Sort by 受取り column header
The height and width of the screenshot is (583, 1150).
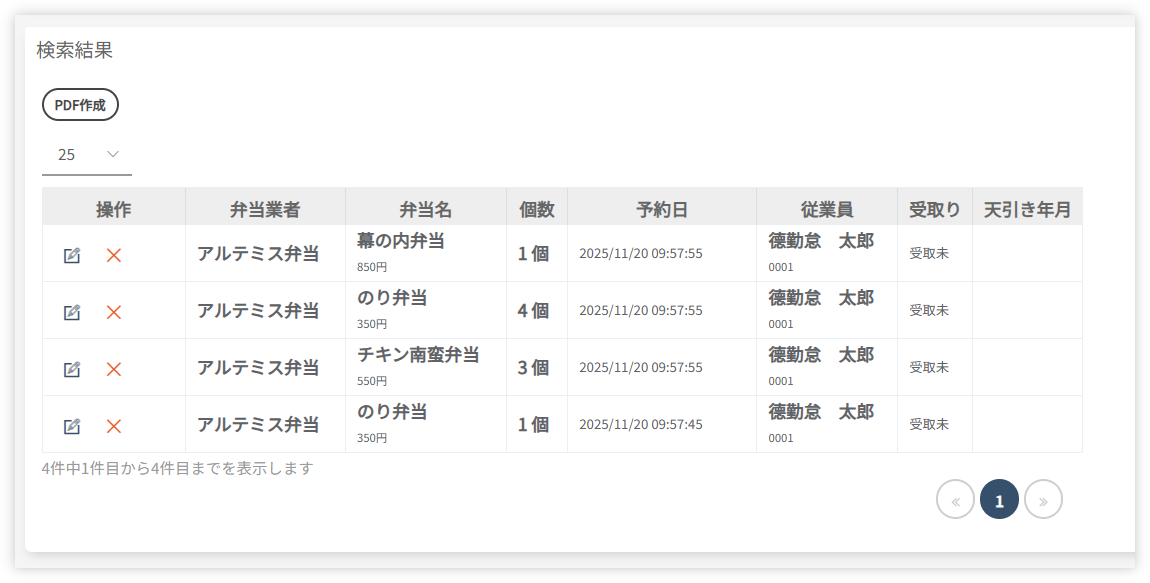935,209
